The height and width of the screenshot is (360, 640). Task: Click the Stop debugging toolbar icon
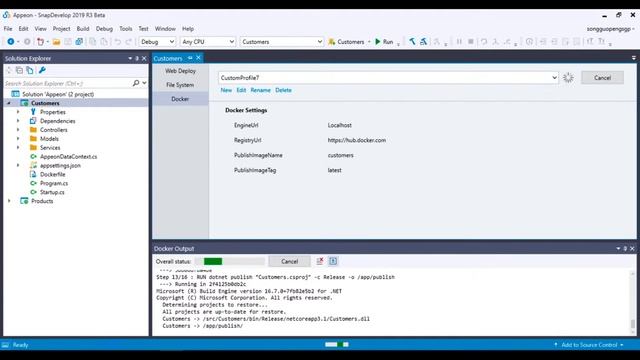pos(471,42)
